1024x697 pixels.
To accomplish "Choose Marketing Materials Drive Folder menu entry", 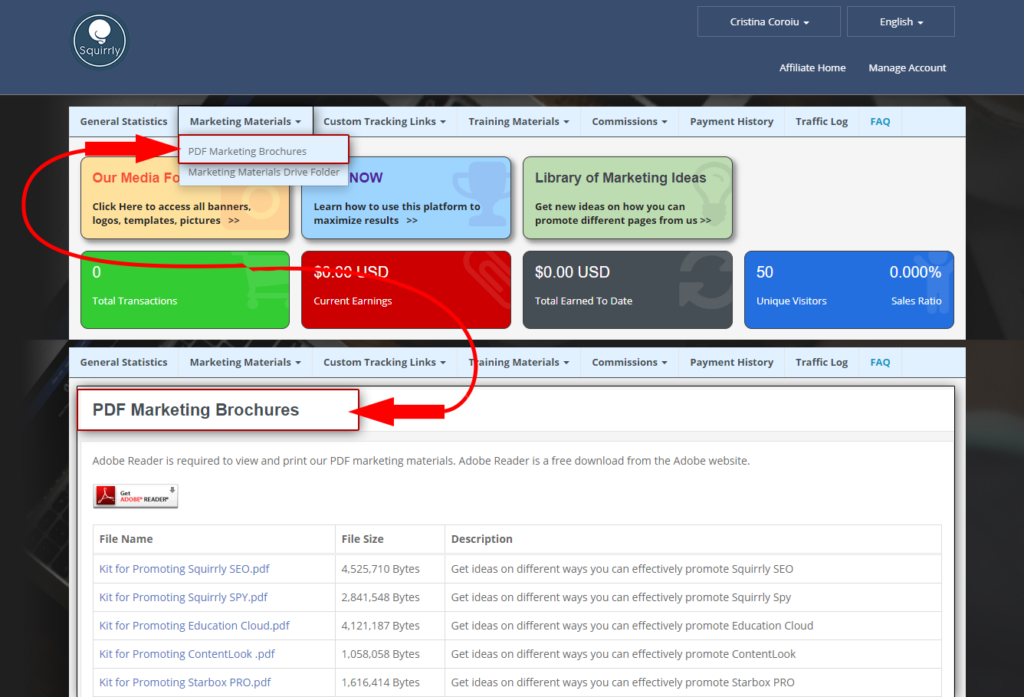I will coord(263,172).
